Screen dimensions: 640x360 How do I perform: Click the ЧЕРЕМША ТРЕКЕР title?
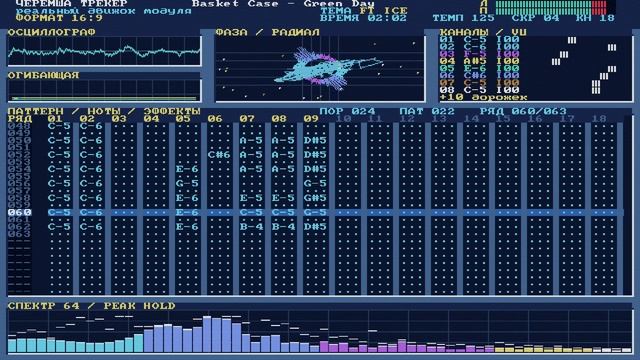click(71, 4)
